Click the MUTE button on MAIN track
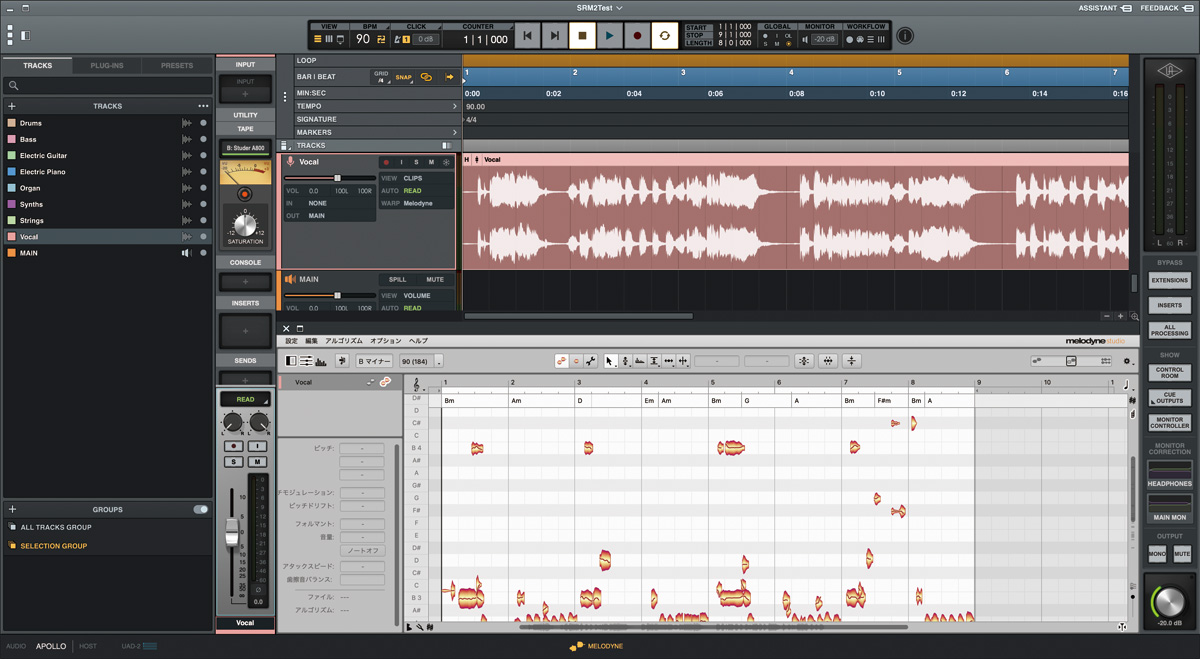Screen dimensions: 1200x659 tap(435, 280)
